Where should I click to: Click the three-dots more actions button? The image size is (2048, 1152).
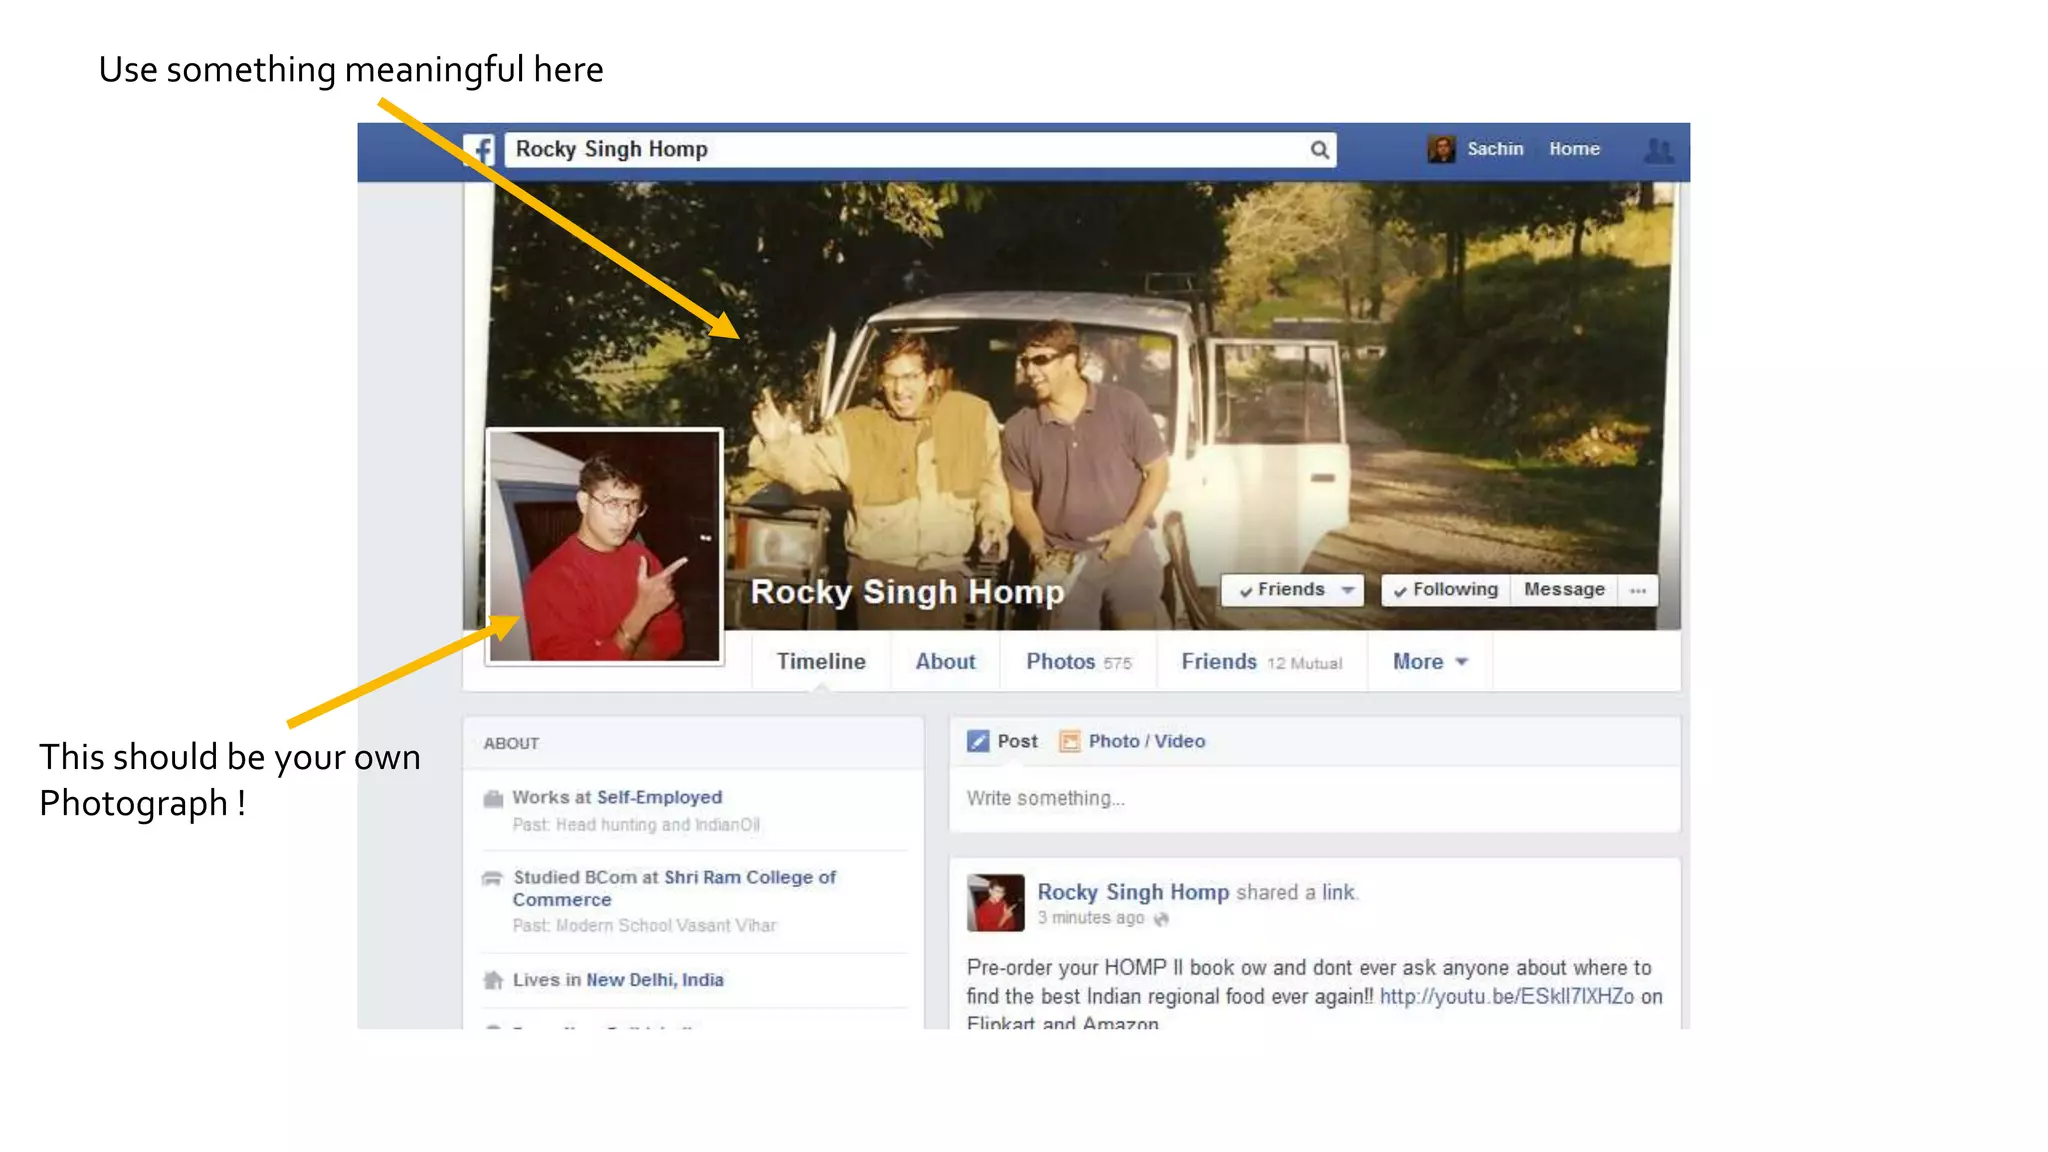(1637, 590)
